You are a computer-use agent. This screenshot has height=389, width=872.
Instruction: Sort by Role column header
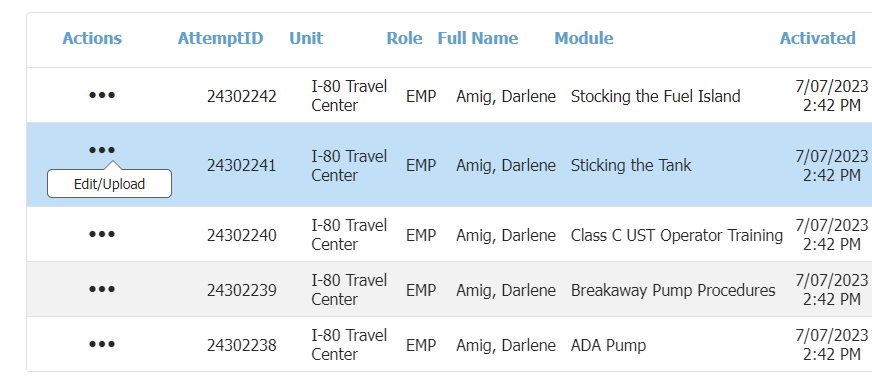click(404, 38)
